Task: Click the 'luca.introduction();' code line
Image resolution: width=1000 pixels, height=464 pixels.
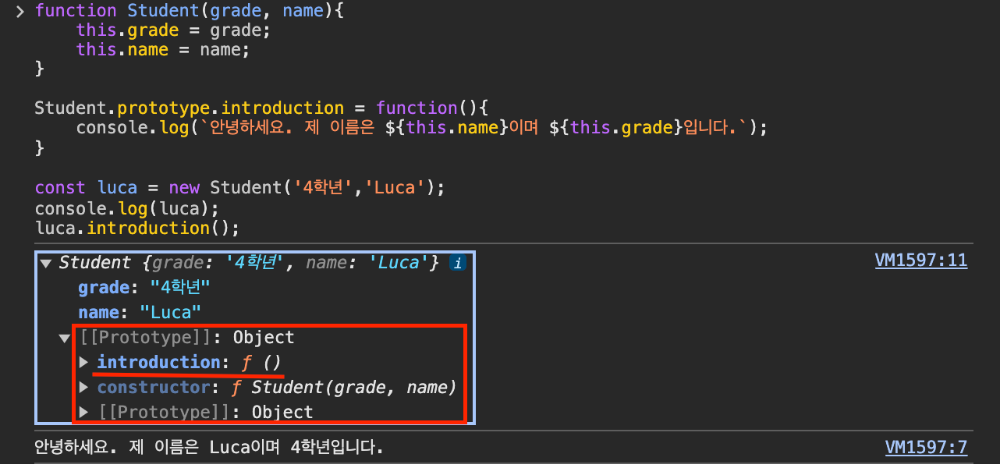Action: pyautogui.click(x=137, y=228)
